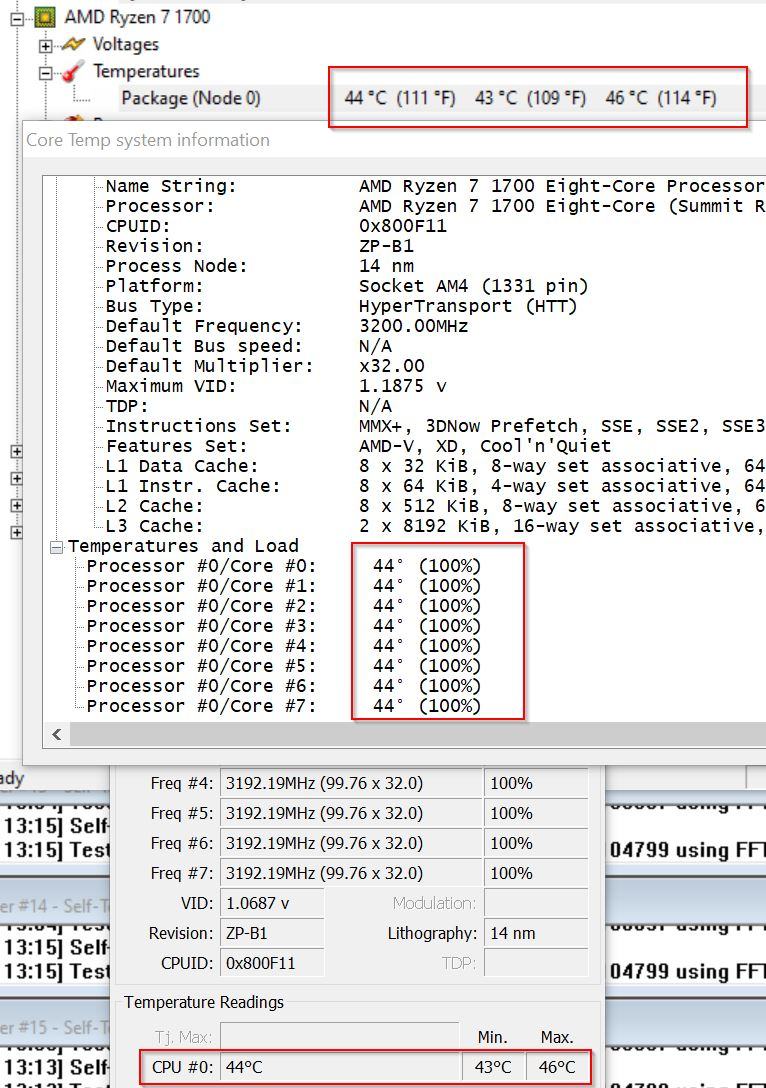Select Processor #0/Core #0 row
The image size is (766, 1088).
tap(284, 566)
